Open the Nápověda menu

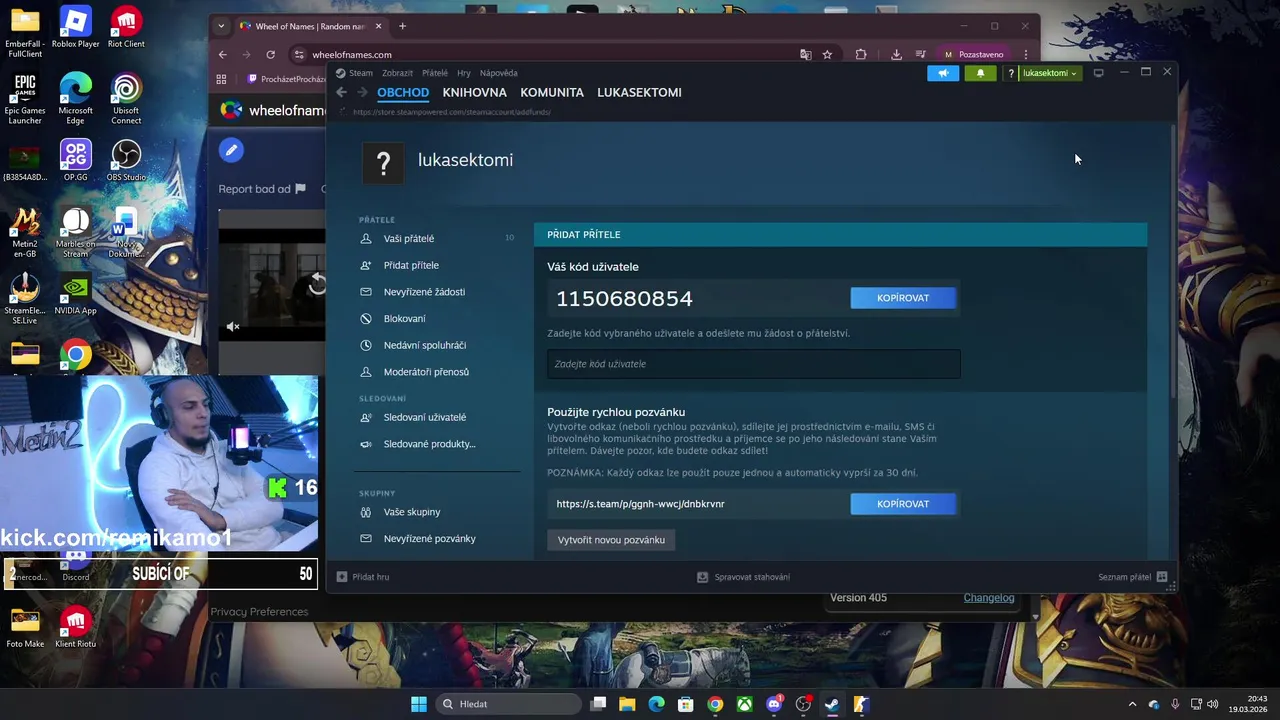498,73
